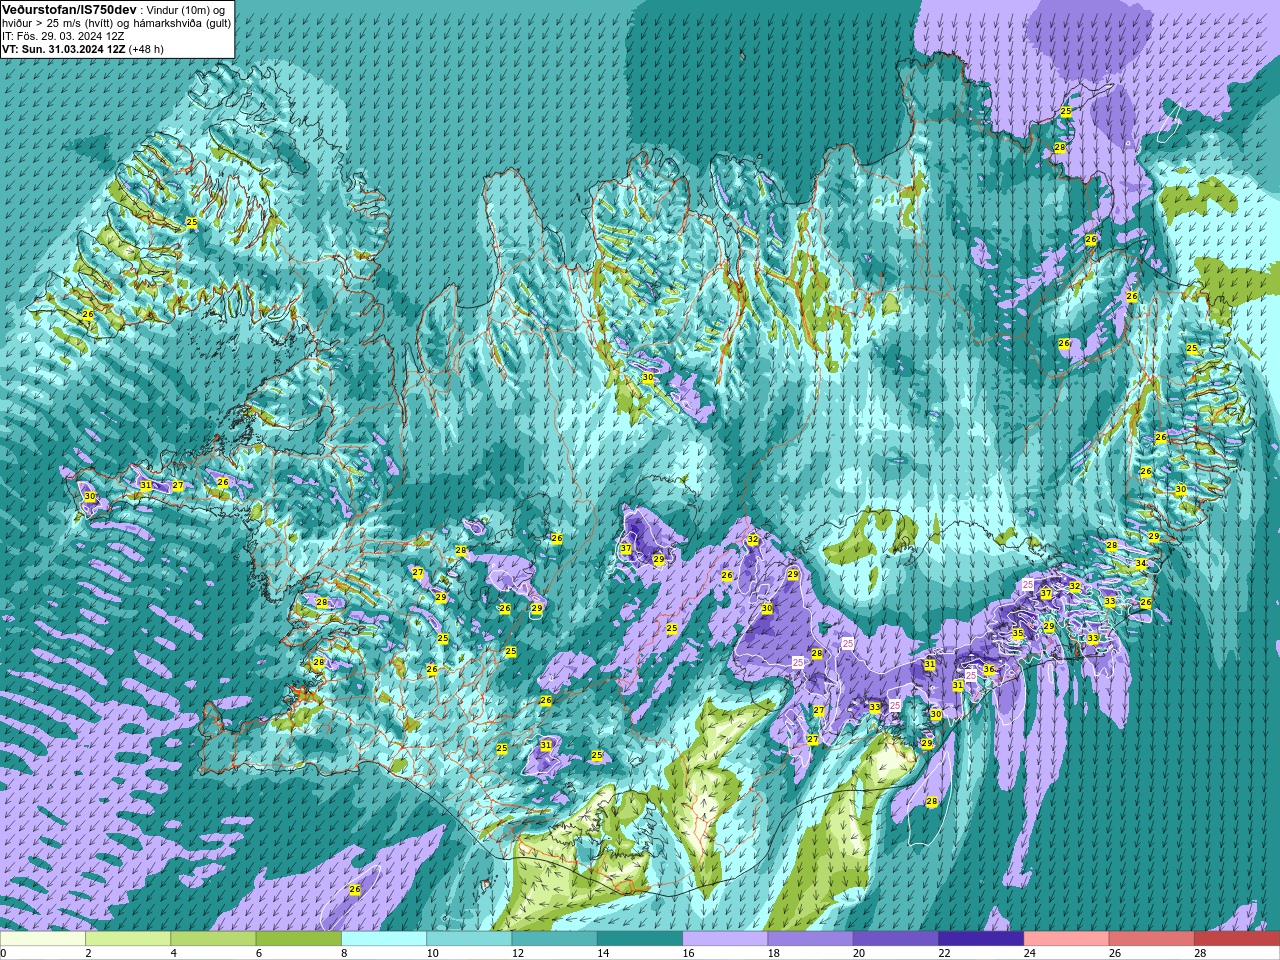Screen dimensions: 1280x960
Task: Click the legend tick number 22
Action: 944,953
